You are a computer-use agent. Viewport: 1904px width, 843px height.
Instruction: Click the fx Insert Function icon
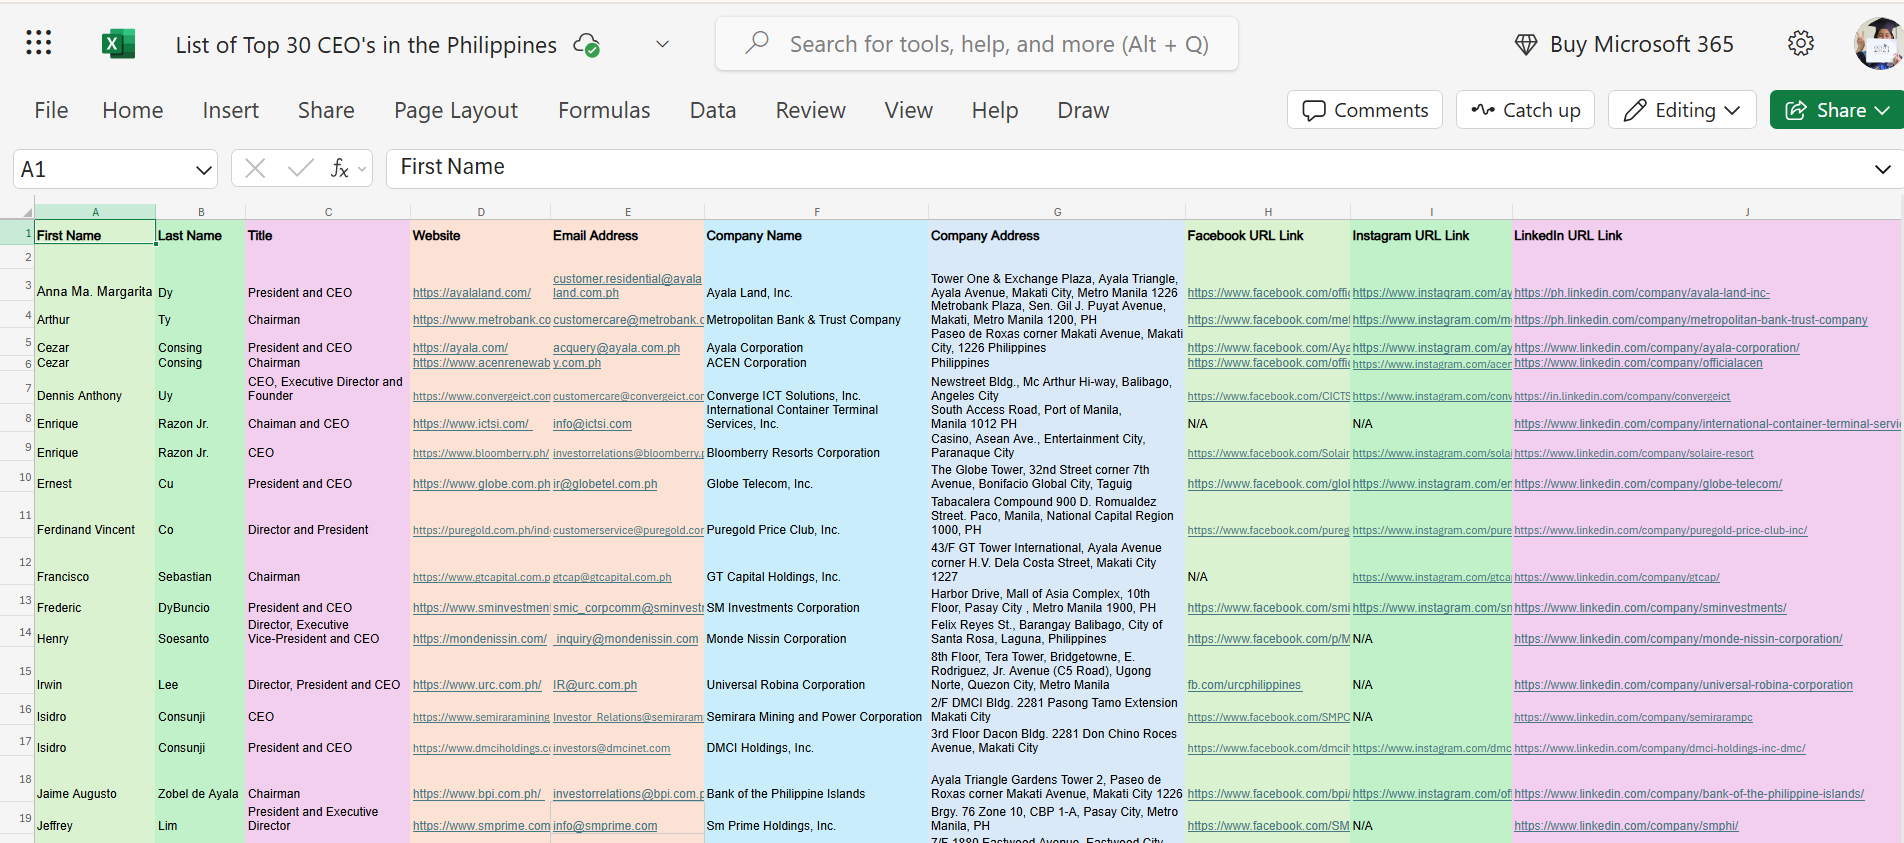click(x=340, y=168)
